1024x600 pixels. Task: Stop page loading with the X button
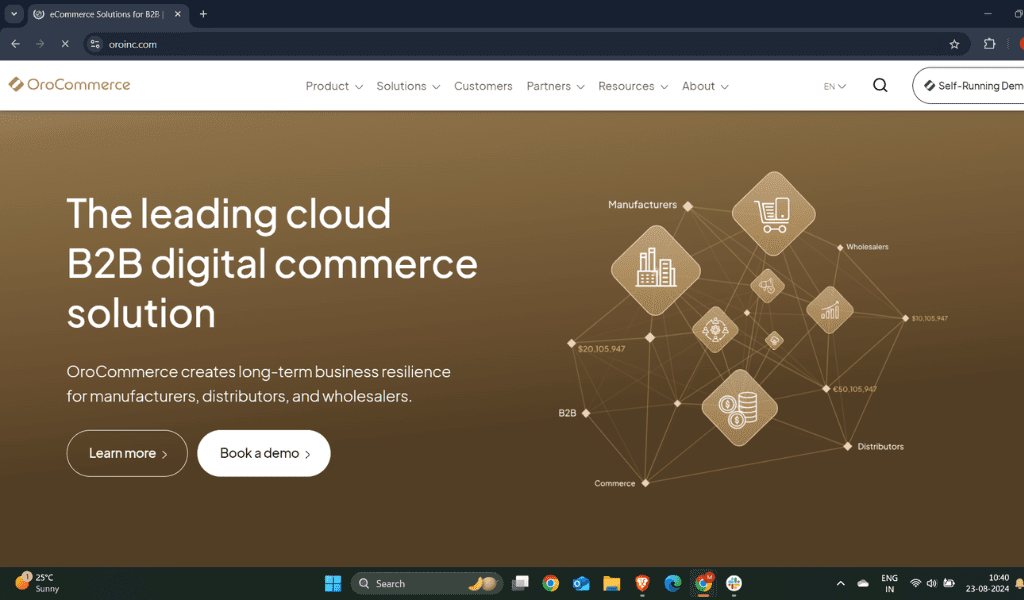pos(65,44)
